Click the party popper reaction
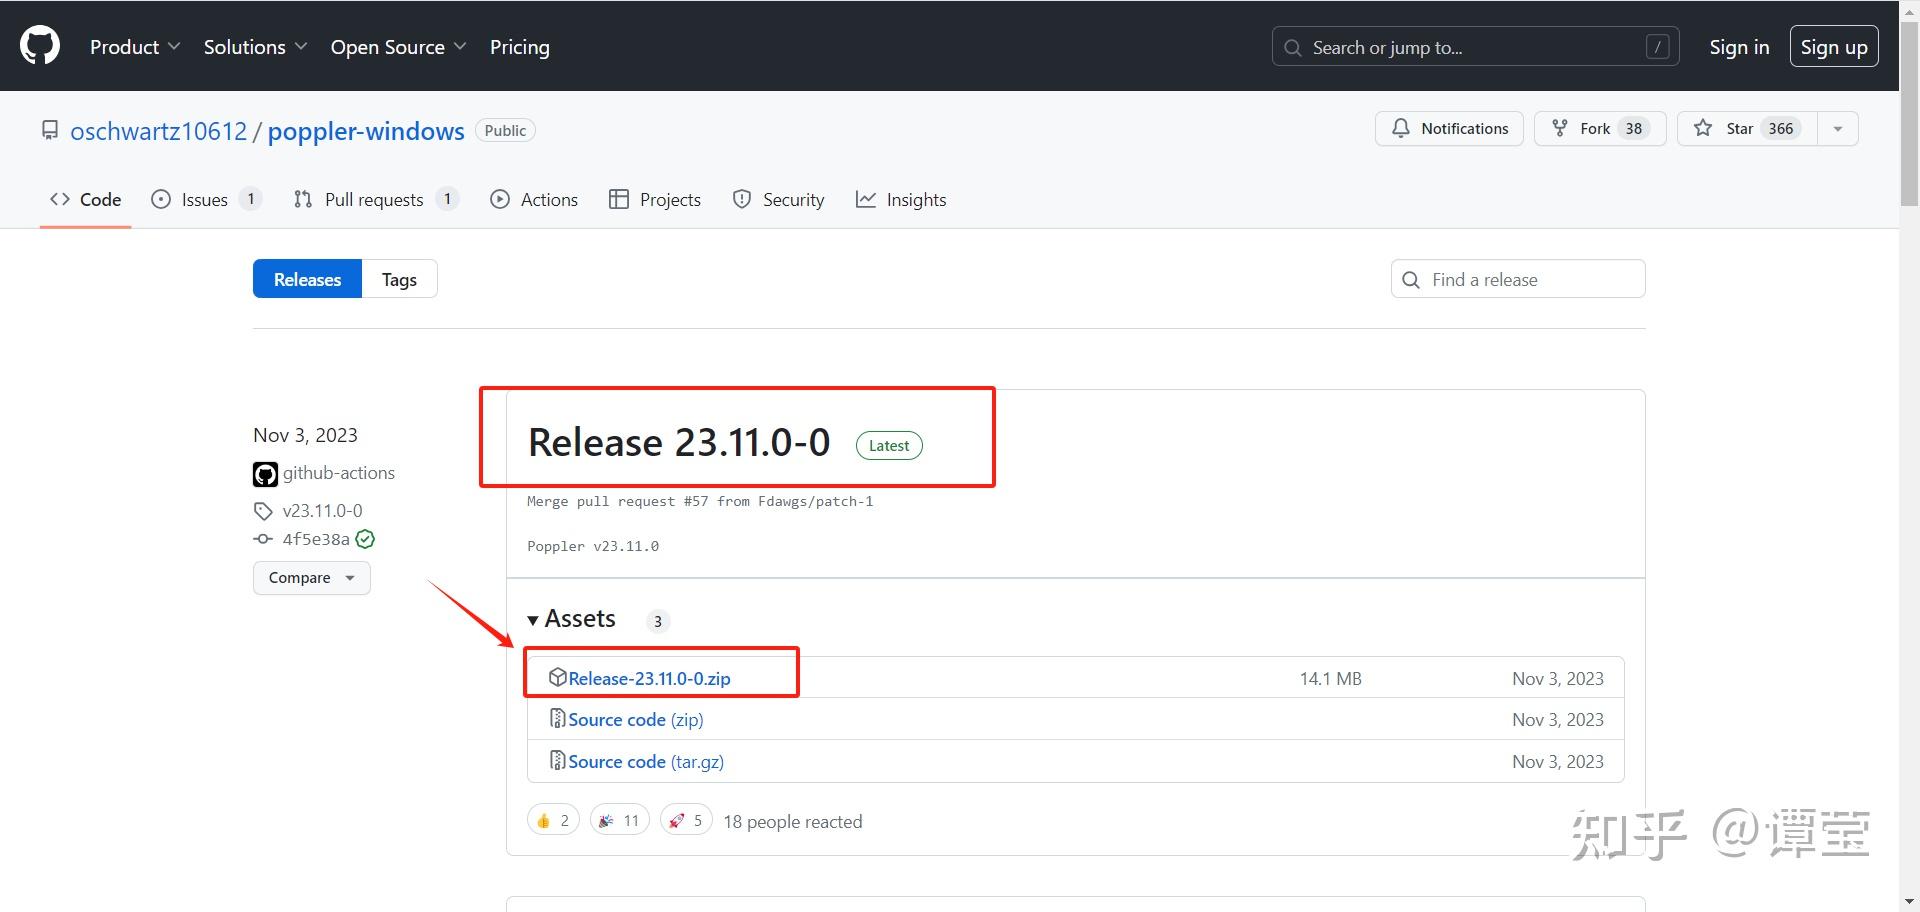 (x=619, y=821)
